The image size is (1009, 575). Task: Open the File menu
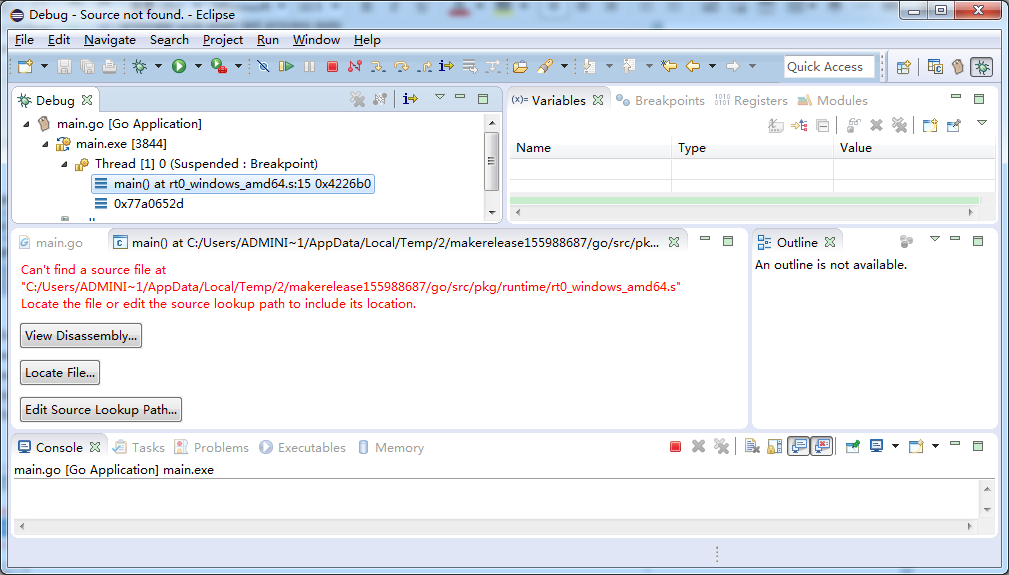tap(24, 40)
